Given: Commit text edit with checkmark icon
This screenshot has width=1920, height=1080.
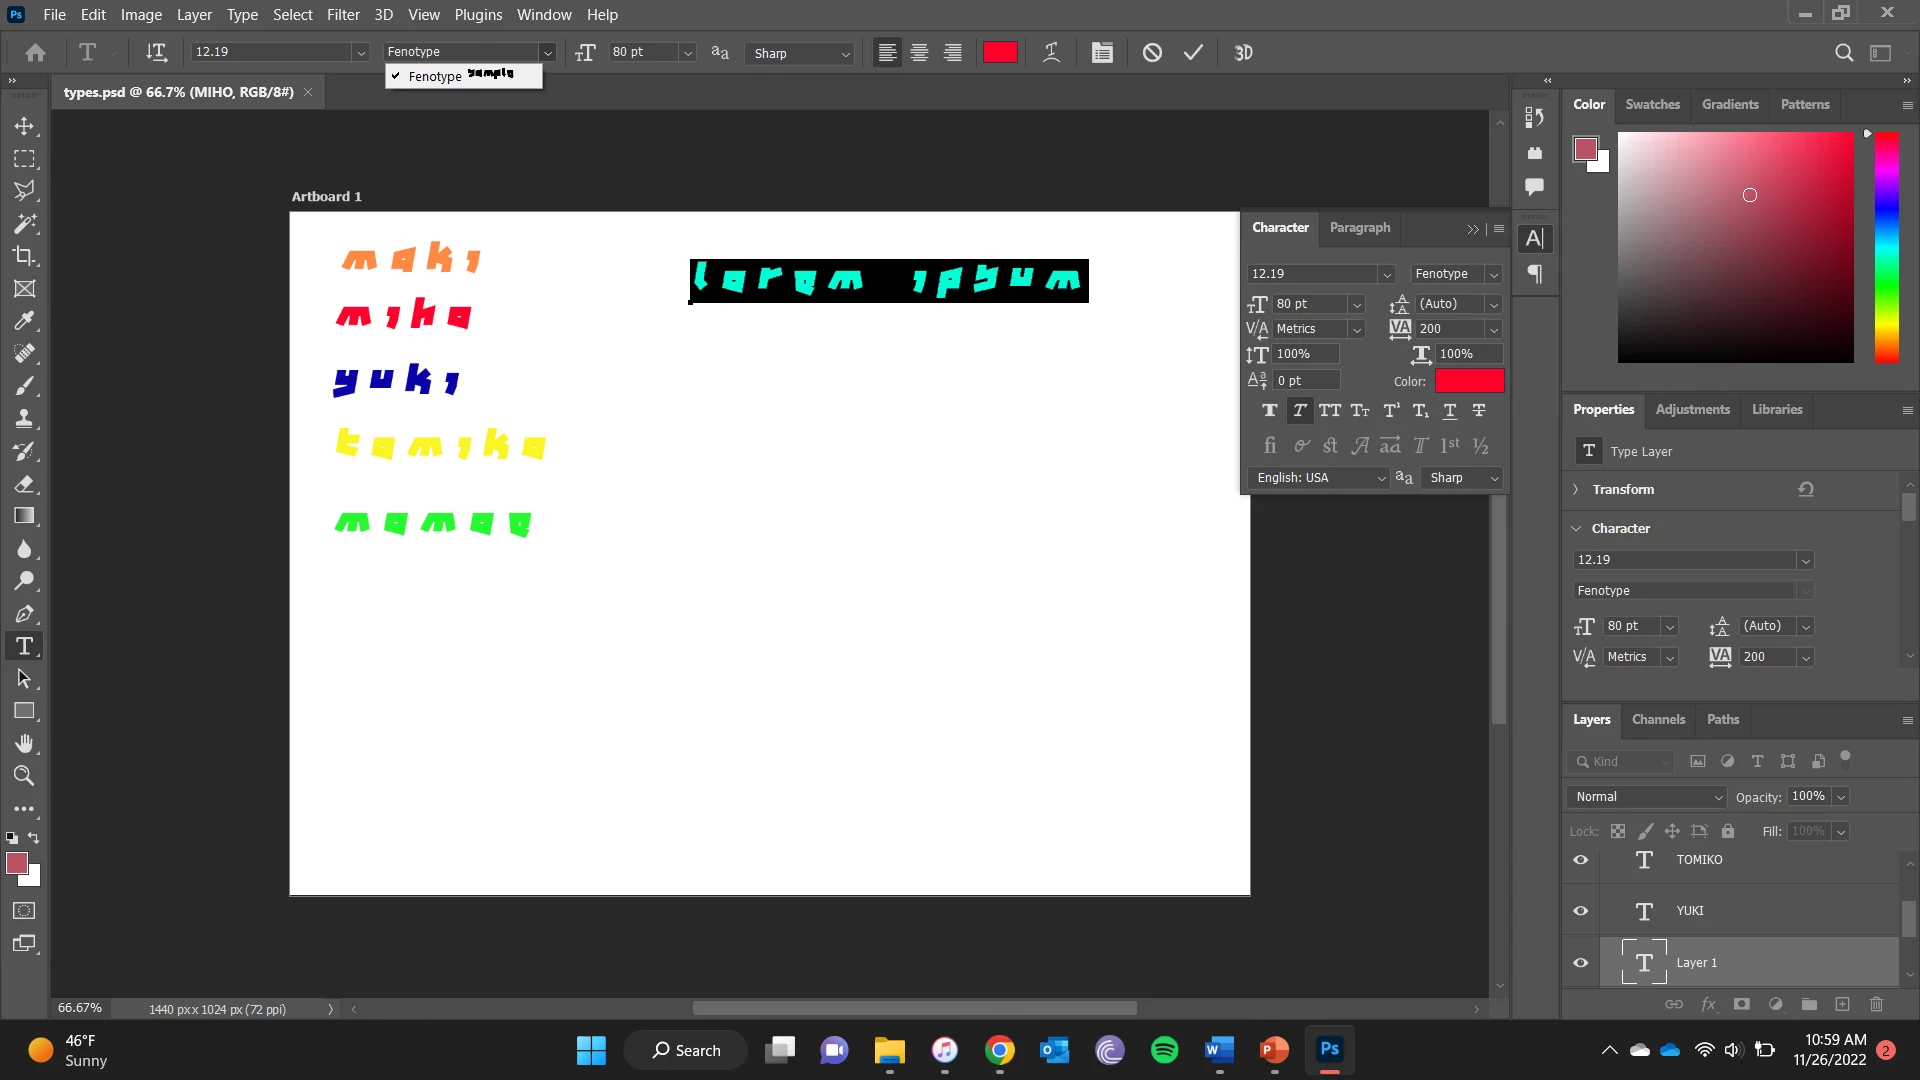Looking at the screenshot, I should tap(1193, 53).
